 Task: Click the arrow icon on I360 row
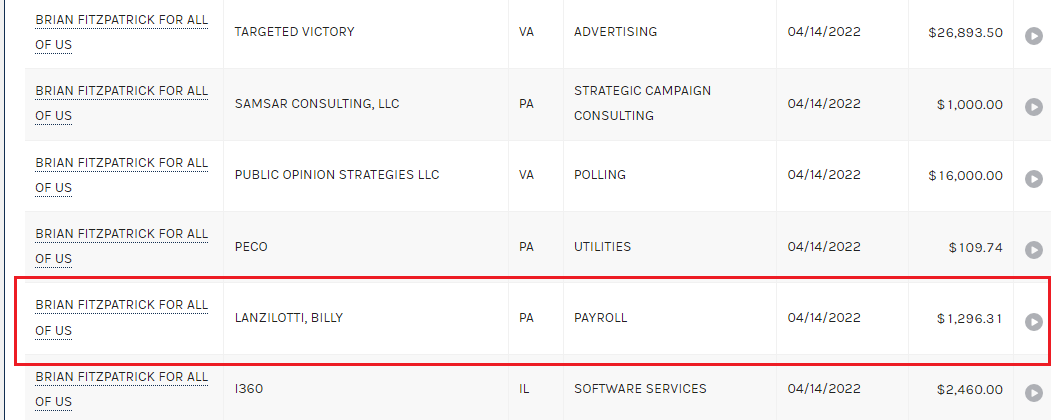pyautogui.click(x=1034, y=393)
